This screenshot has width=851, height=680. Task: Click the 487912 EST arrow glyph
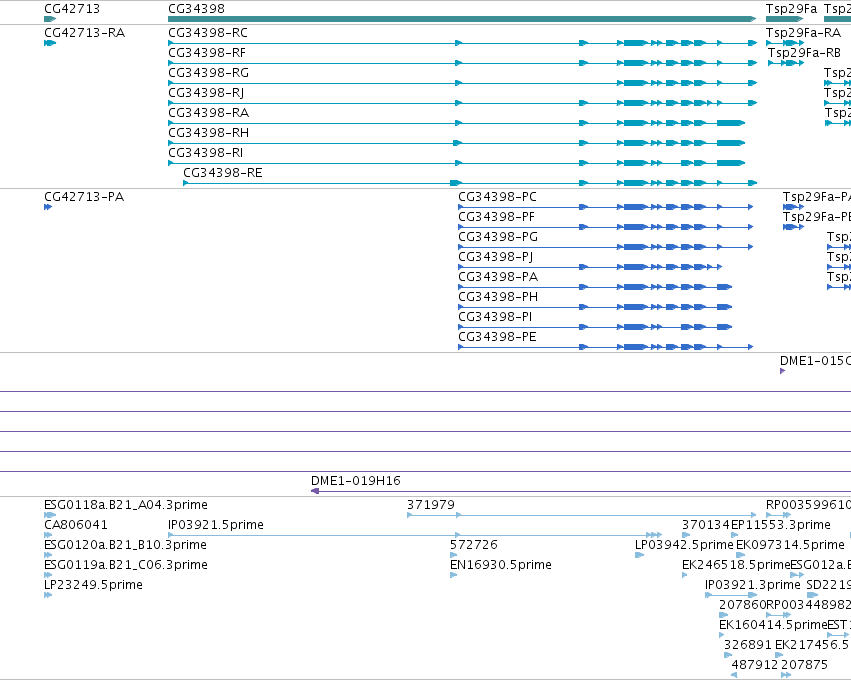pos(734,675)
